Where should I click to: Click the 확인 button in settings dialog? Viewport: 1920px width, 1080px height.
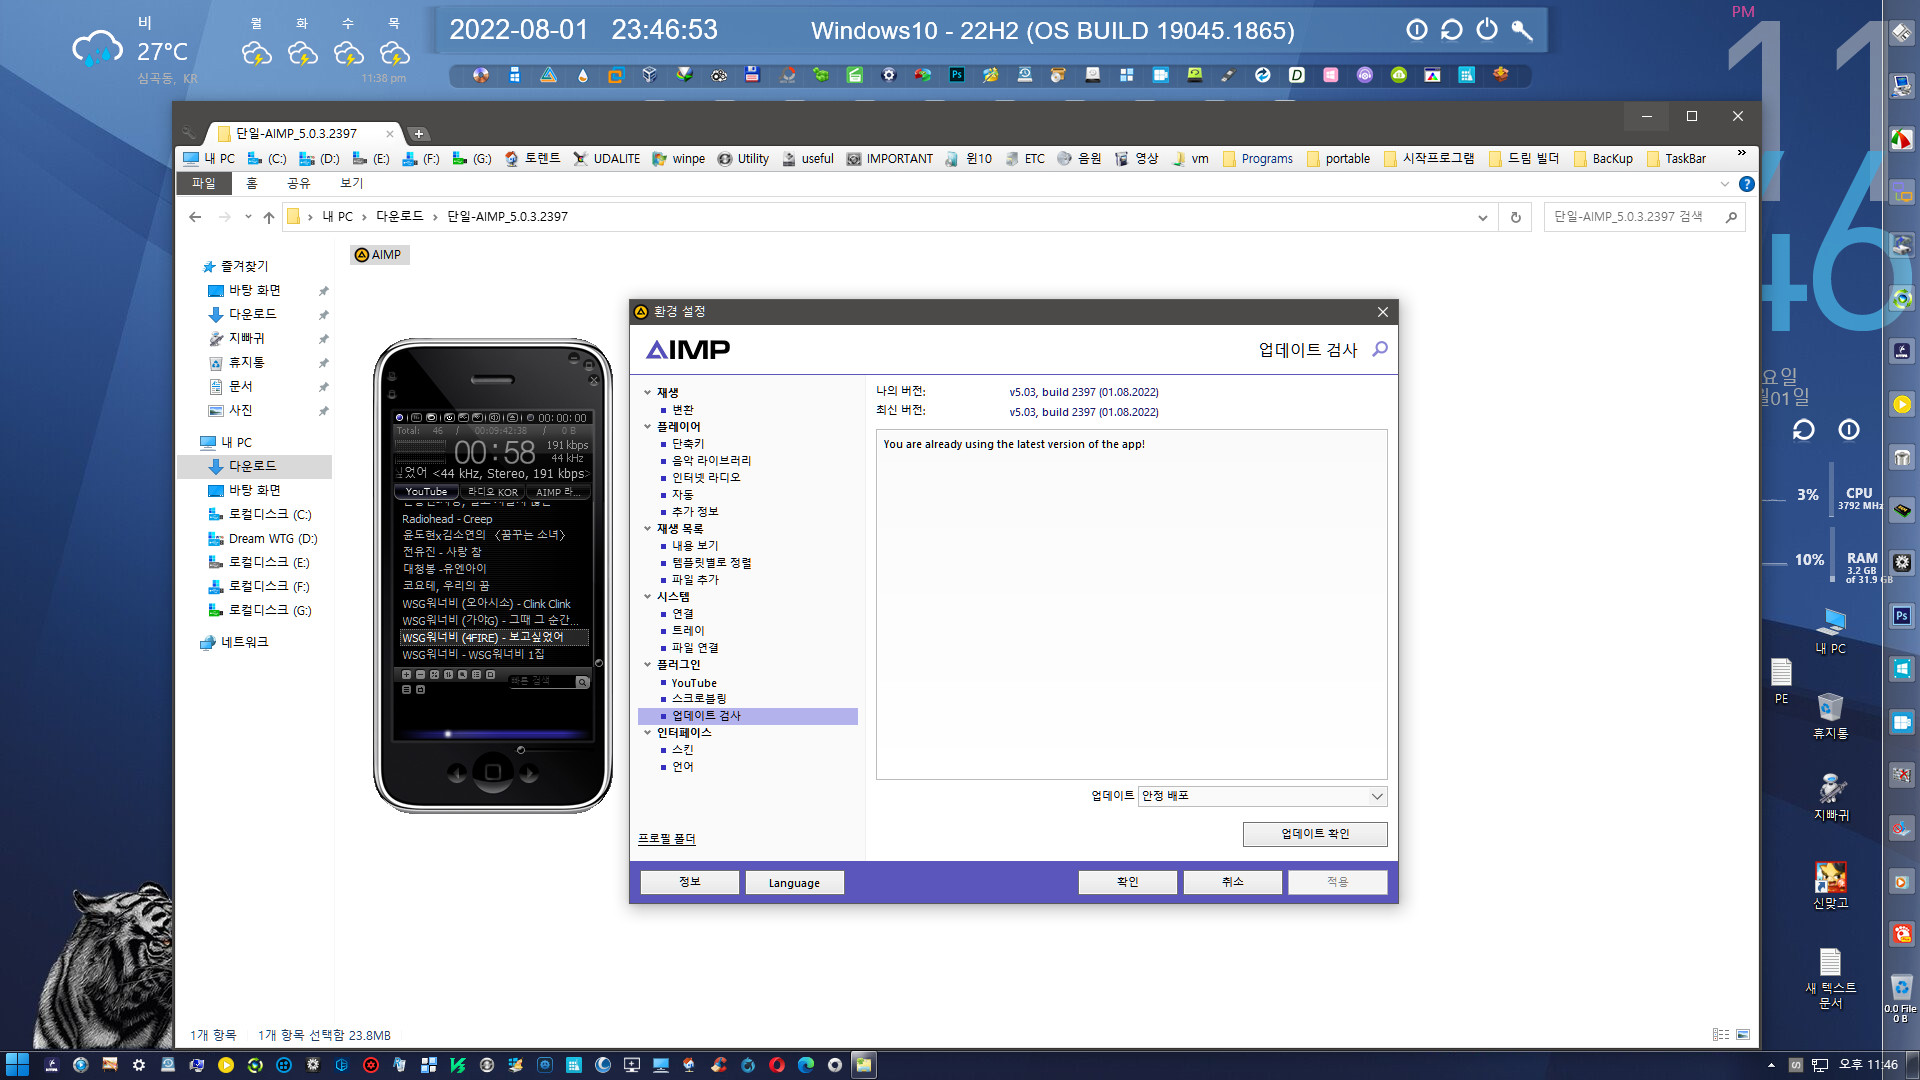pyautogui.click(x=1127, y=882)
